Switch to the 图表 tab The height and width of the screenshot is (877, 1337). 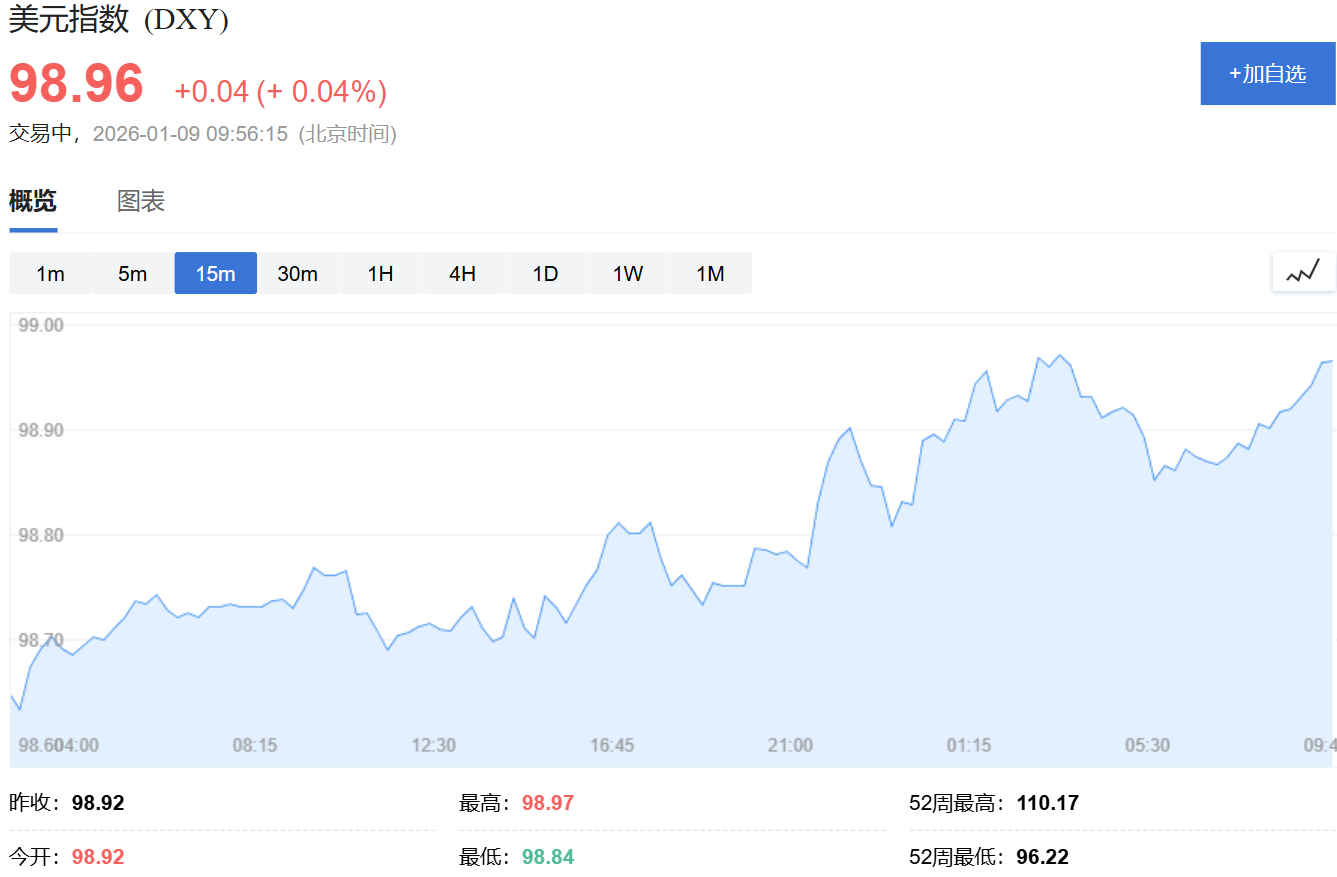[x=141, y=201]
